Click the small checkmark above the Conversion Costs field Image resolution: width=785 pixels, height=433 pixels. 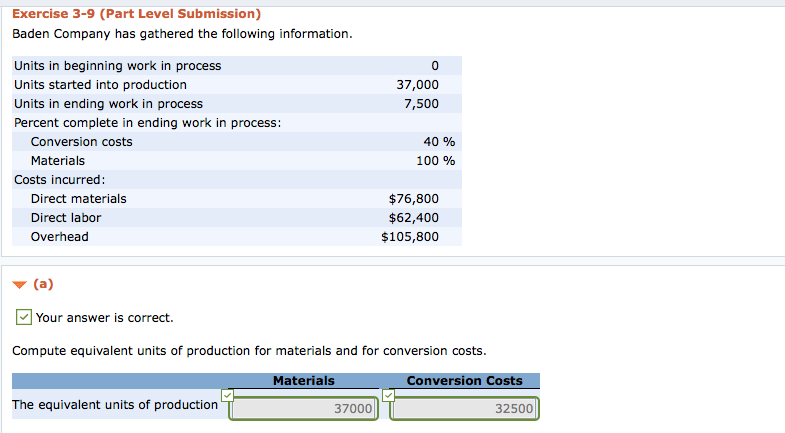[389, 395]
